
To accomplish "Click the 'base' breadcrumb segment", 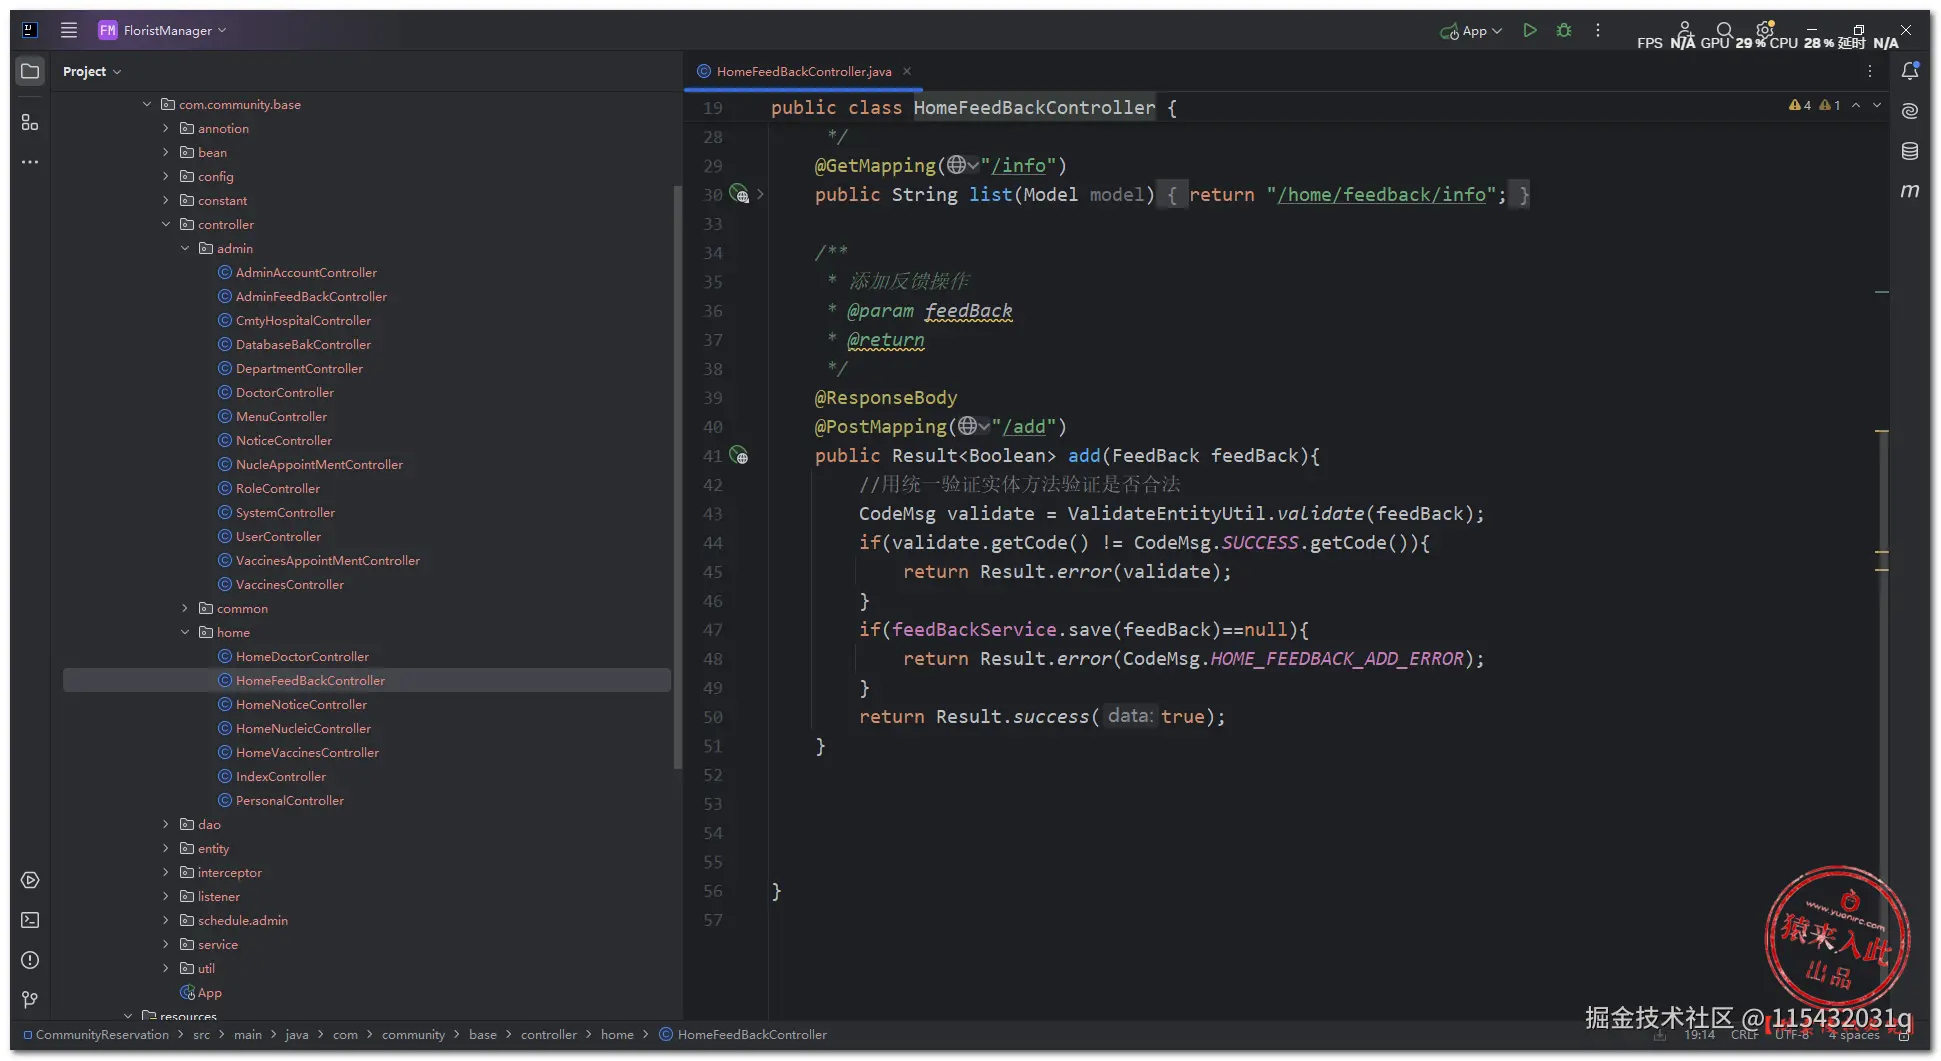I will click(483, 1034).
